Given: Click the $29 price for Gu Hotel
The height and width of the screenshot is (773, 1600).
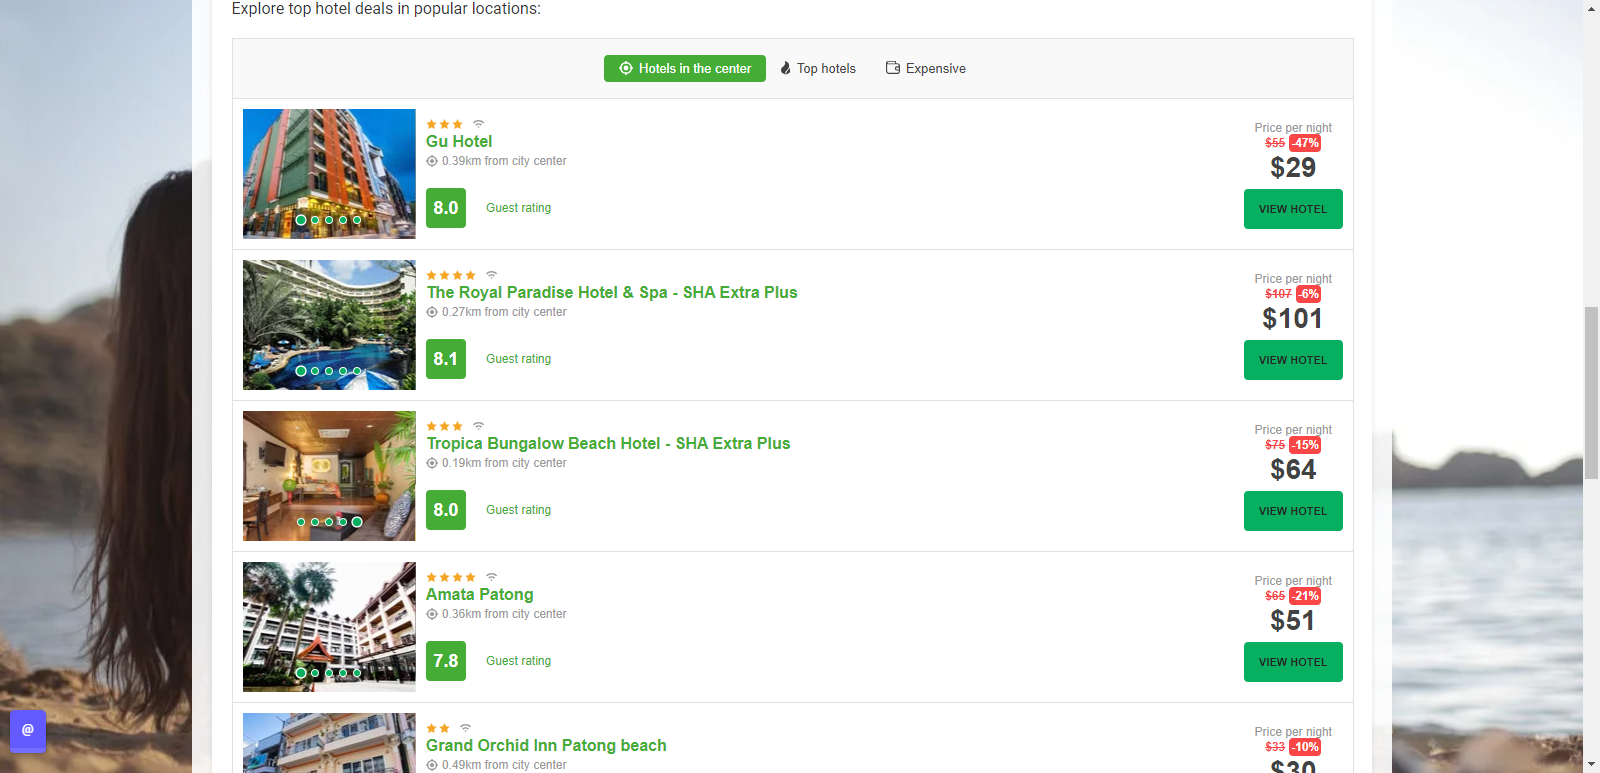Looking at the screenshot, I should (x=1293, y=168).
